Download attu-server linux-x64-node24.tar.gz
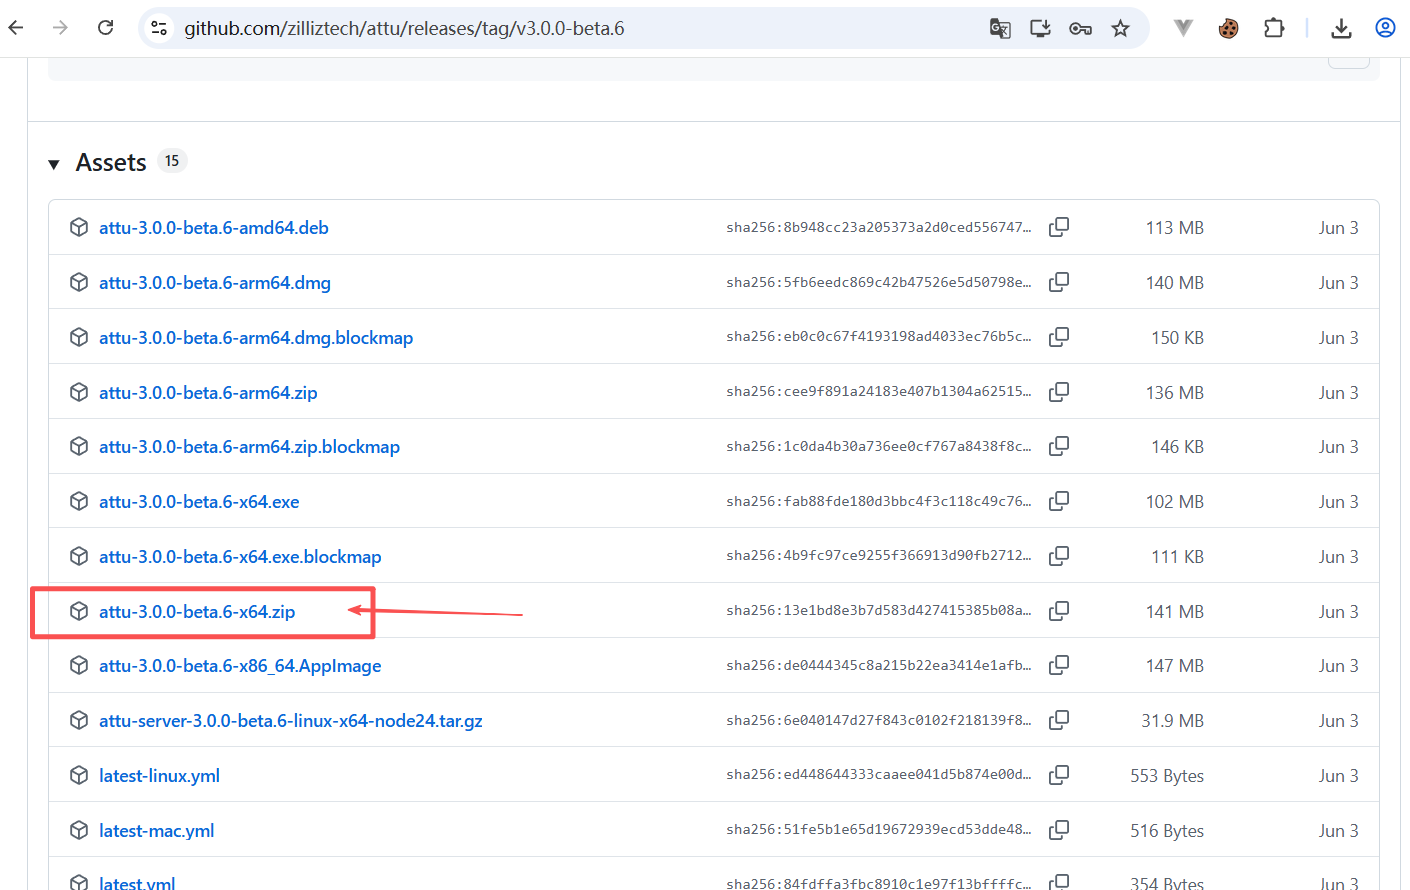 point(290,721)
